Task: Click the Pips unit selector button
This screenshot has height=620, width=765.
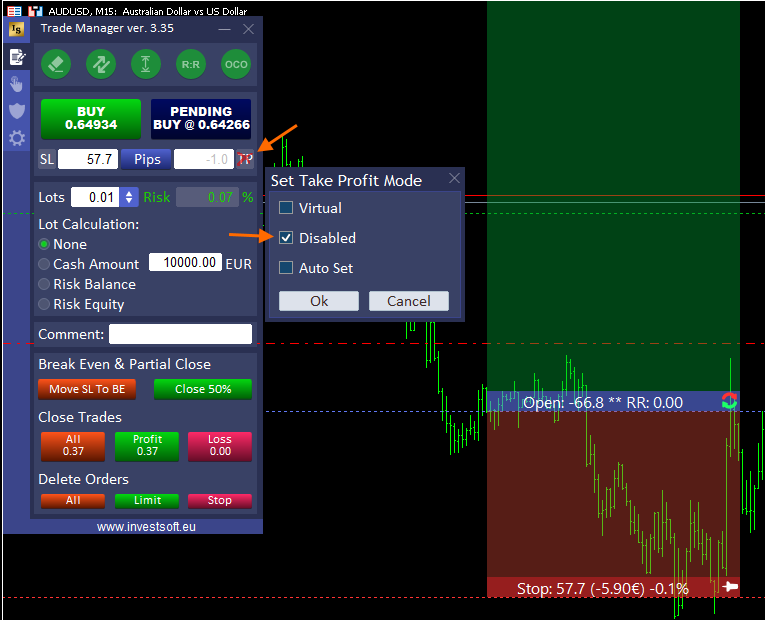Action: pos(147,159)
